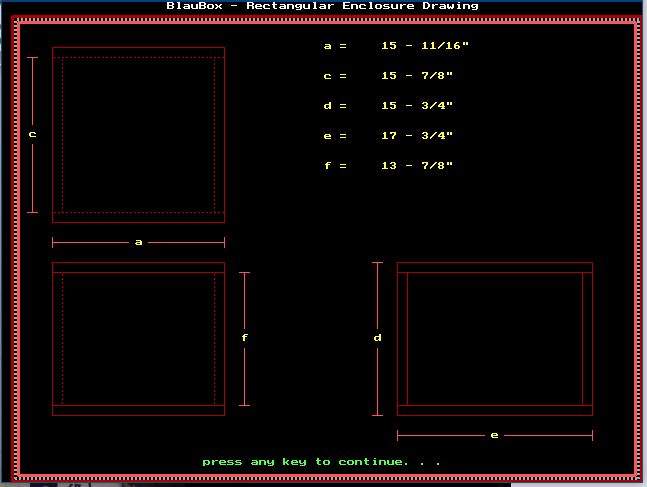Click the 'a = 15 - 11/16"' dimension value
The height and width of the screenshot is (487, 647).
(x=396, y=45)
